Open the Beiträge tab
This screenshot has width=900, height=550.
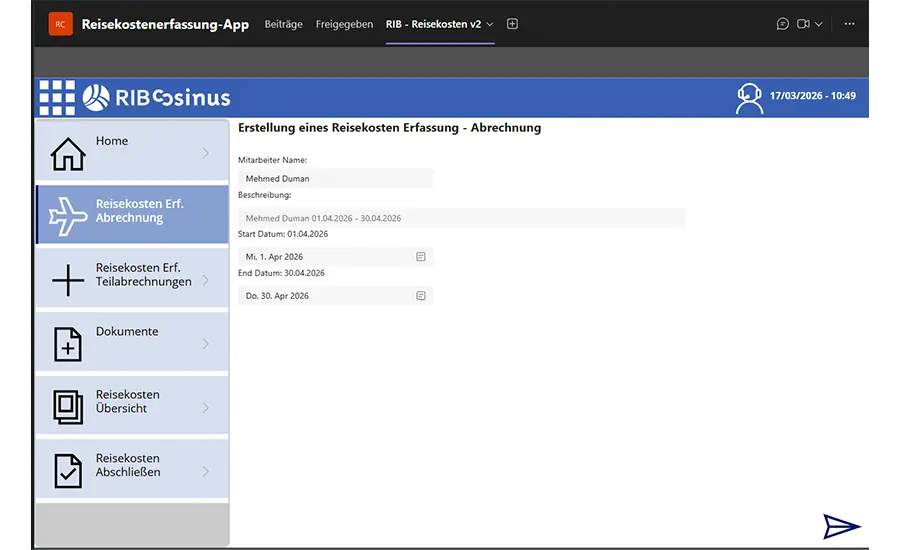point(283,24)
